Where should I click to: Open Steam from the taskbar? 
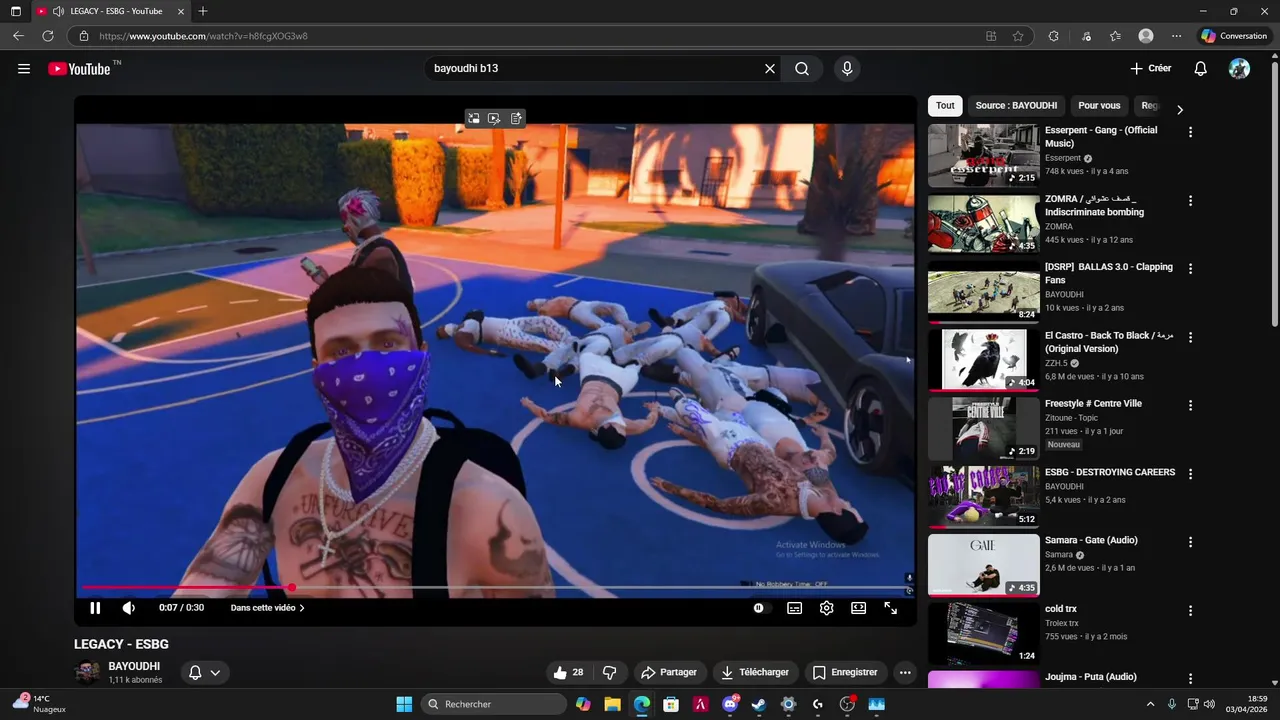point(759,704)
